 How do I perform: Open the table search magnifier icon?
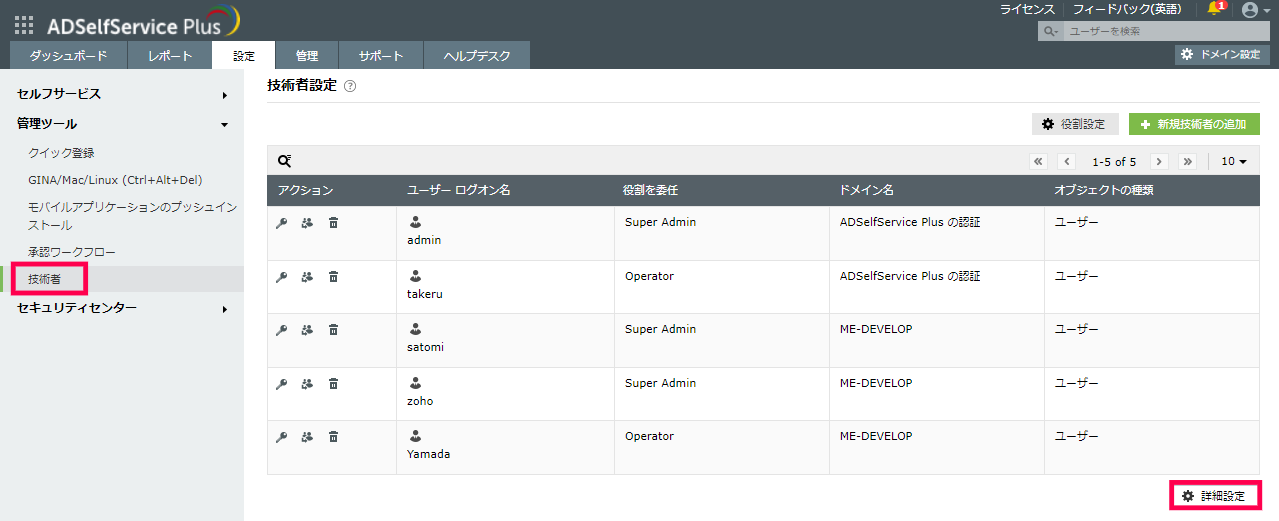click(x=285, y=161)
